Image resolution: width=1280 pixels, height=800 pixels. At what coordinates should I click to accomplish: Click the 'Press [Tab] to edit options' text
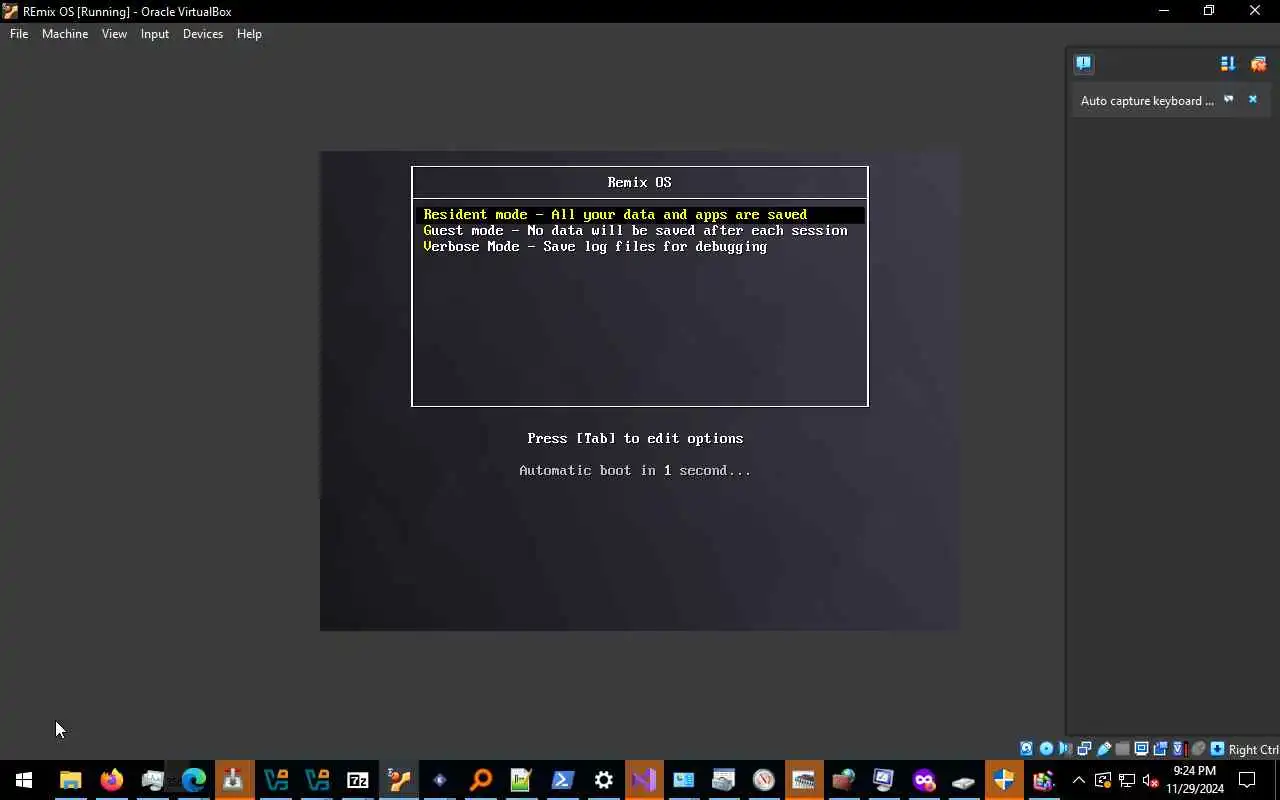pyautogui.click(x=635, y=439)
